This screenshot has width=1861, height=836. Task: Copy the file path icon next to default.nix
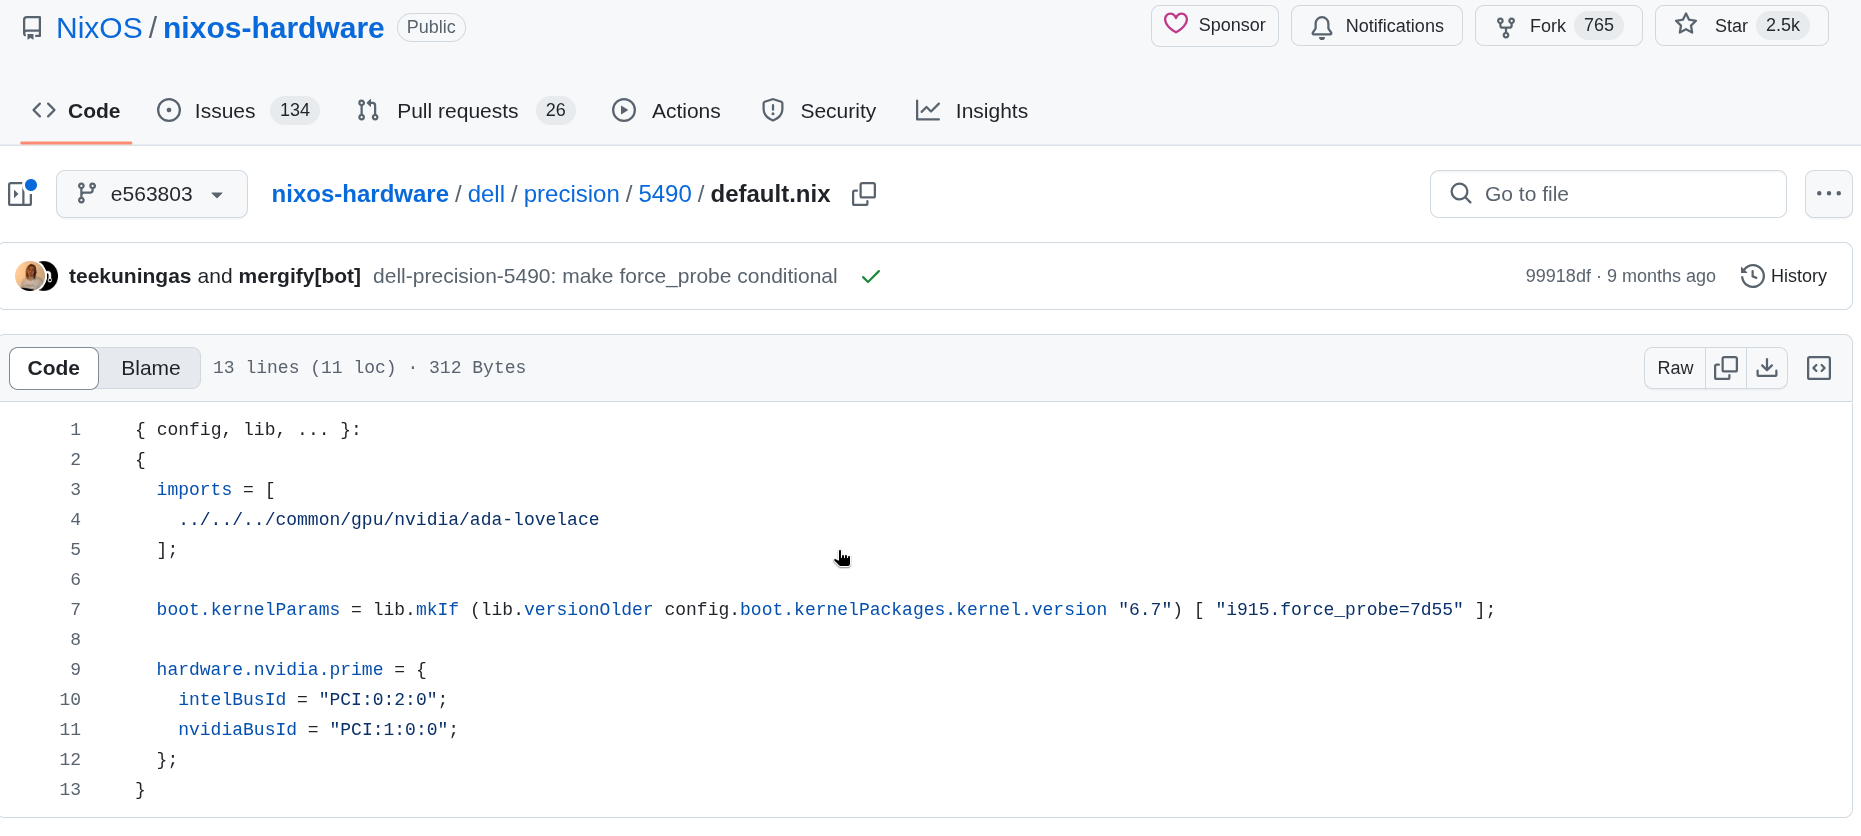863,194
